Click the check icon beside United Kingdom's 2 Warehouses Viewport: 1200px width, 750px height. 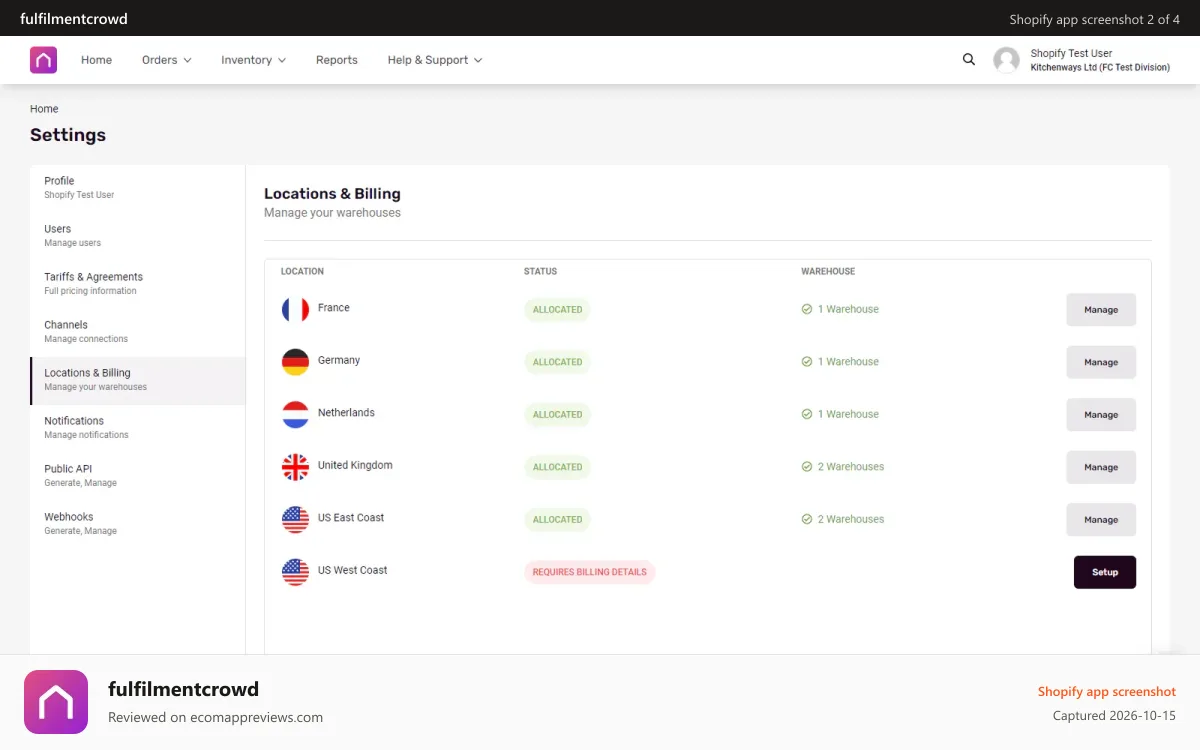coord(806,467)
